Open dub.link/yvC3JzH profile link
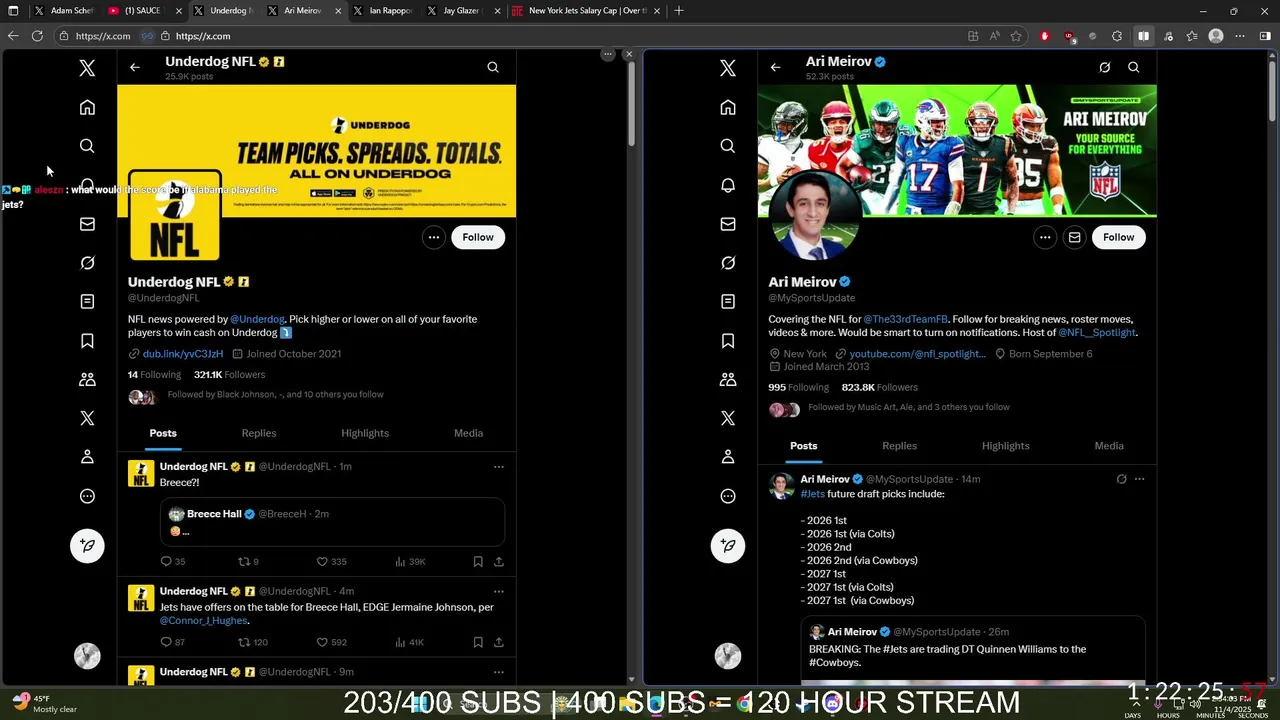The width and height of the screenshot is (1280, 720). click(183, 354)
